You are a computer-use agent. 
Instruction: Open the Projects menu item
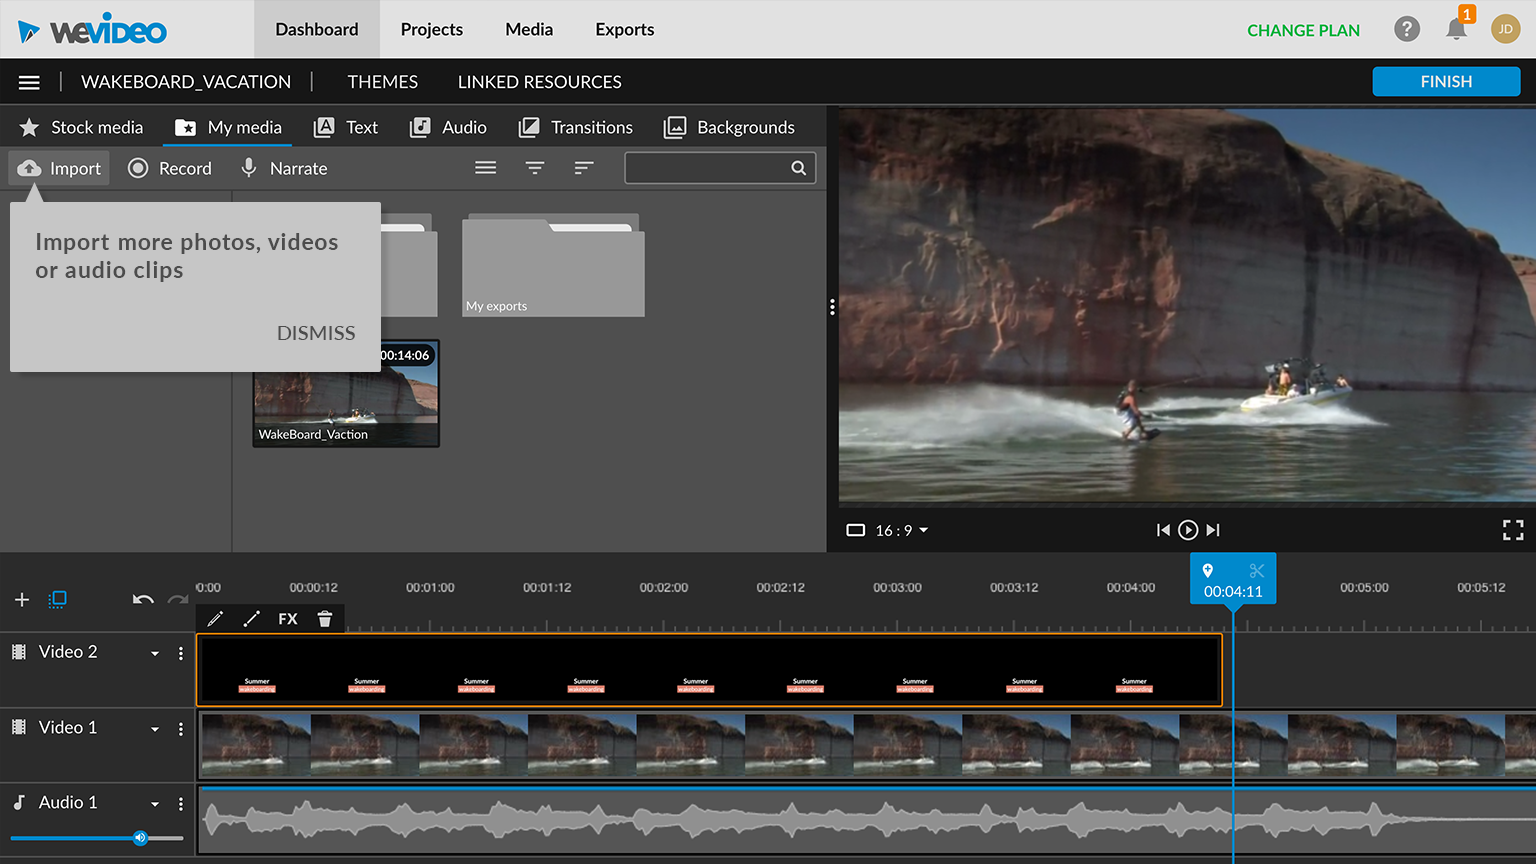431,30
